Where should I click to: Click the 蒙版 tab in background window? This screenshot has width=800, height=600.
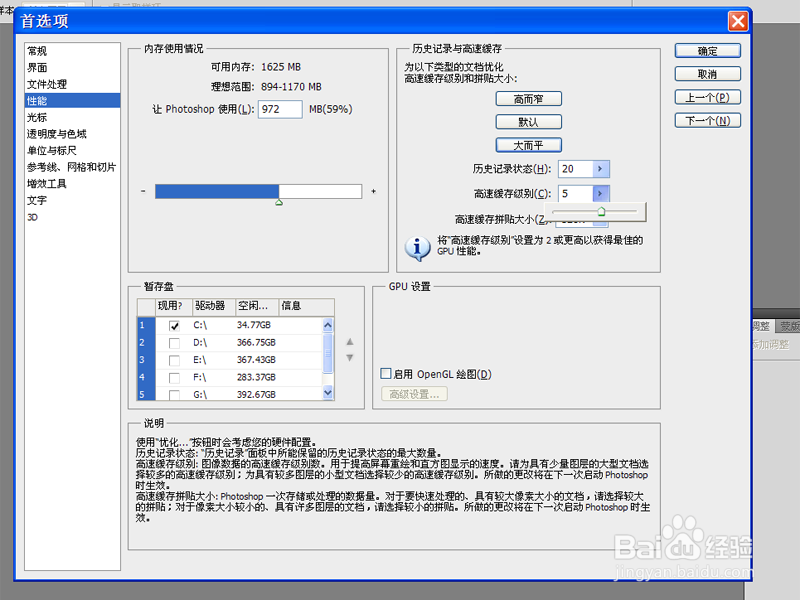click(x=789, y=326)
